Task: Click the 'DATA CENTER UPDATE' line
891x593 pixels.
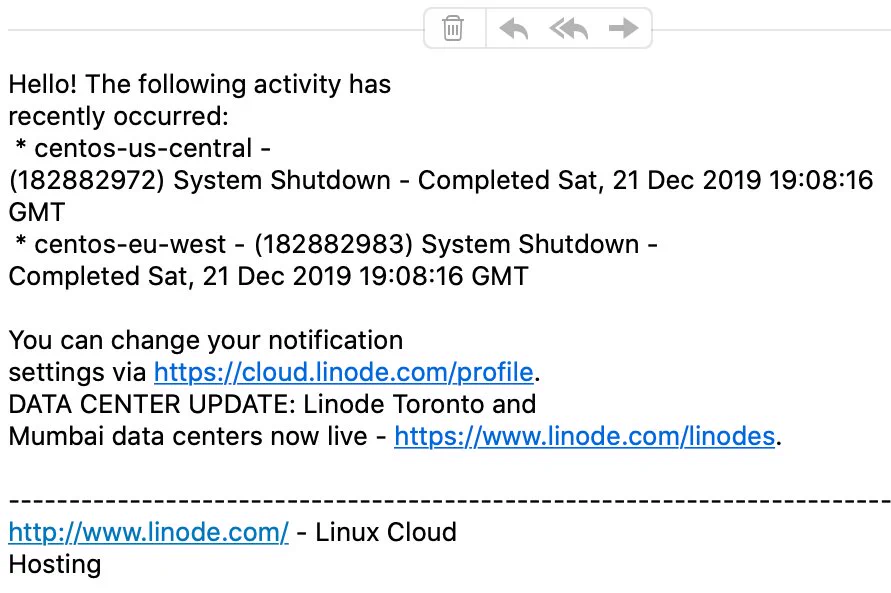Action: tap(272, 405)
